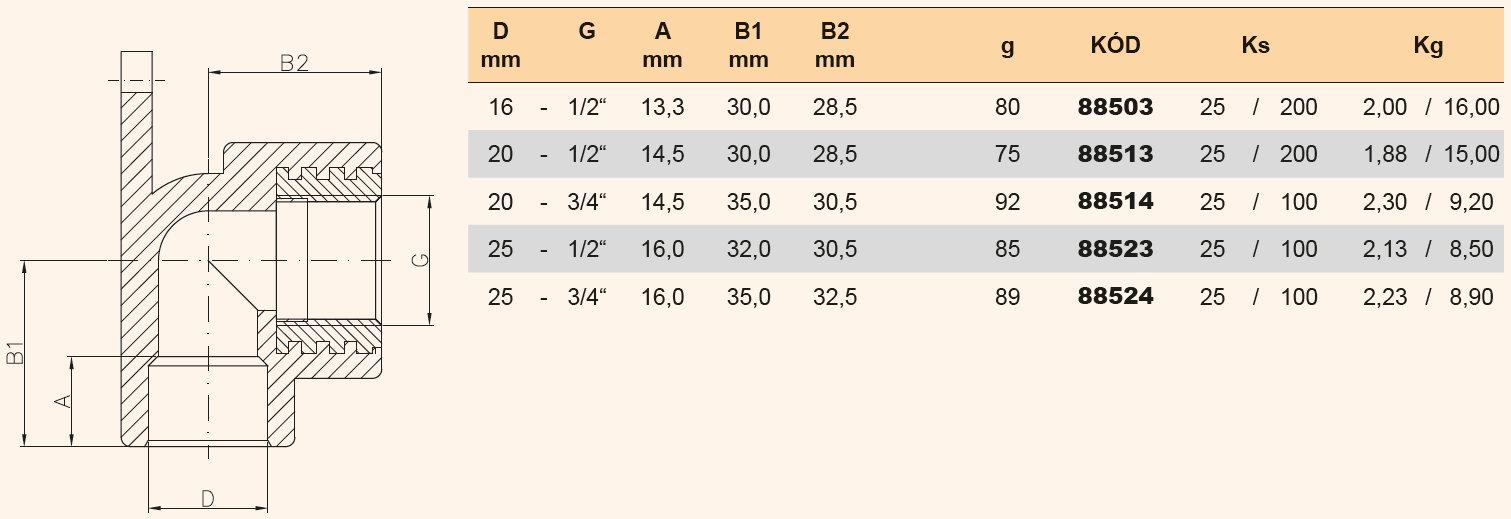The width and height of the screenshot is (1511, 519).
Task: Select the G thread dimension label in drawing
Action: click(x=422, y=260)
